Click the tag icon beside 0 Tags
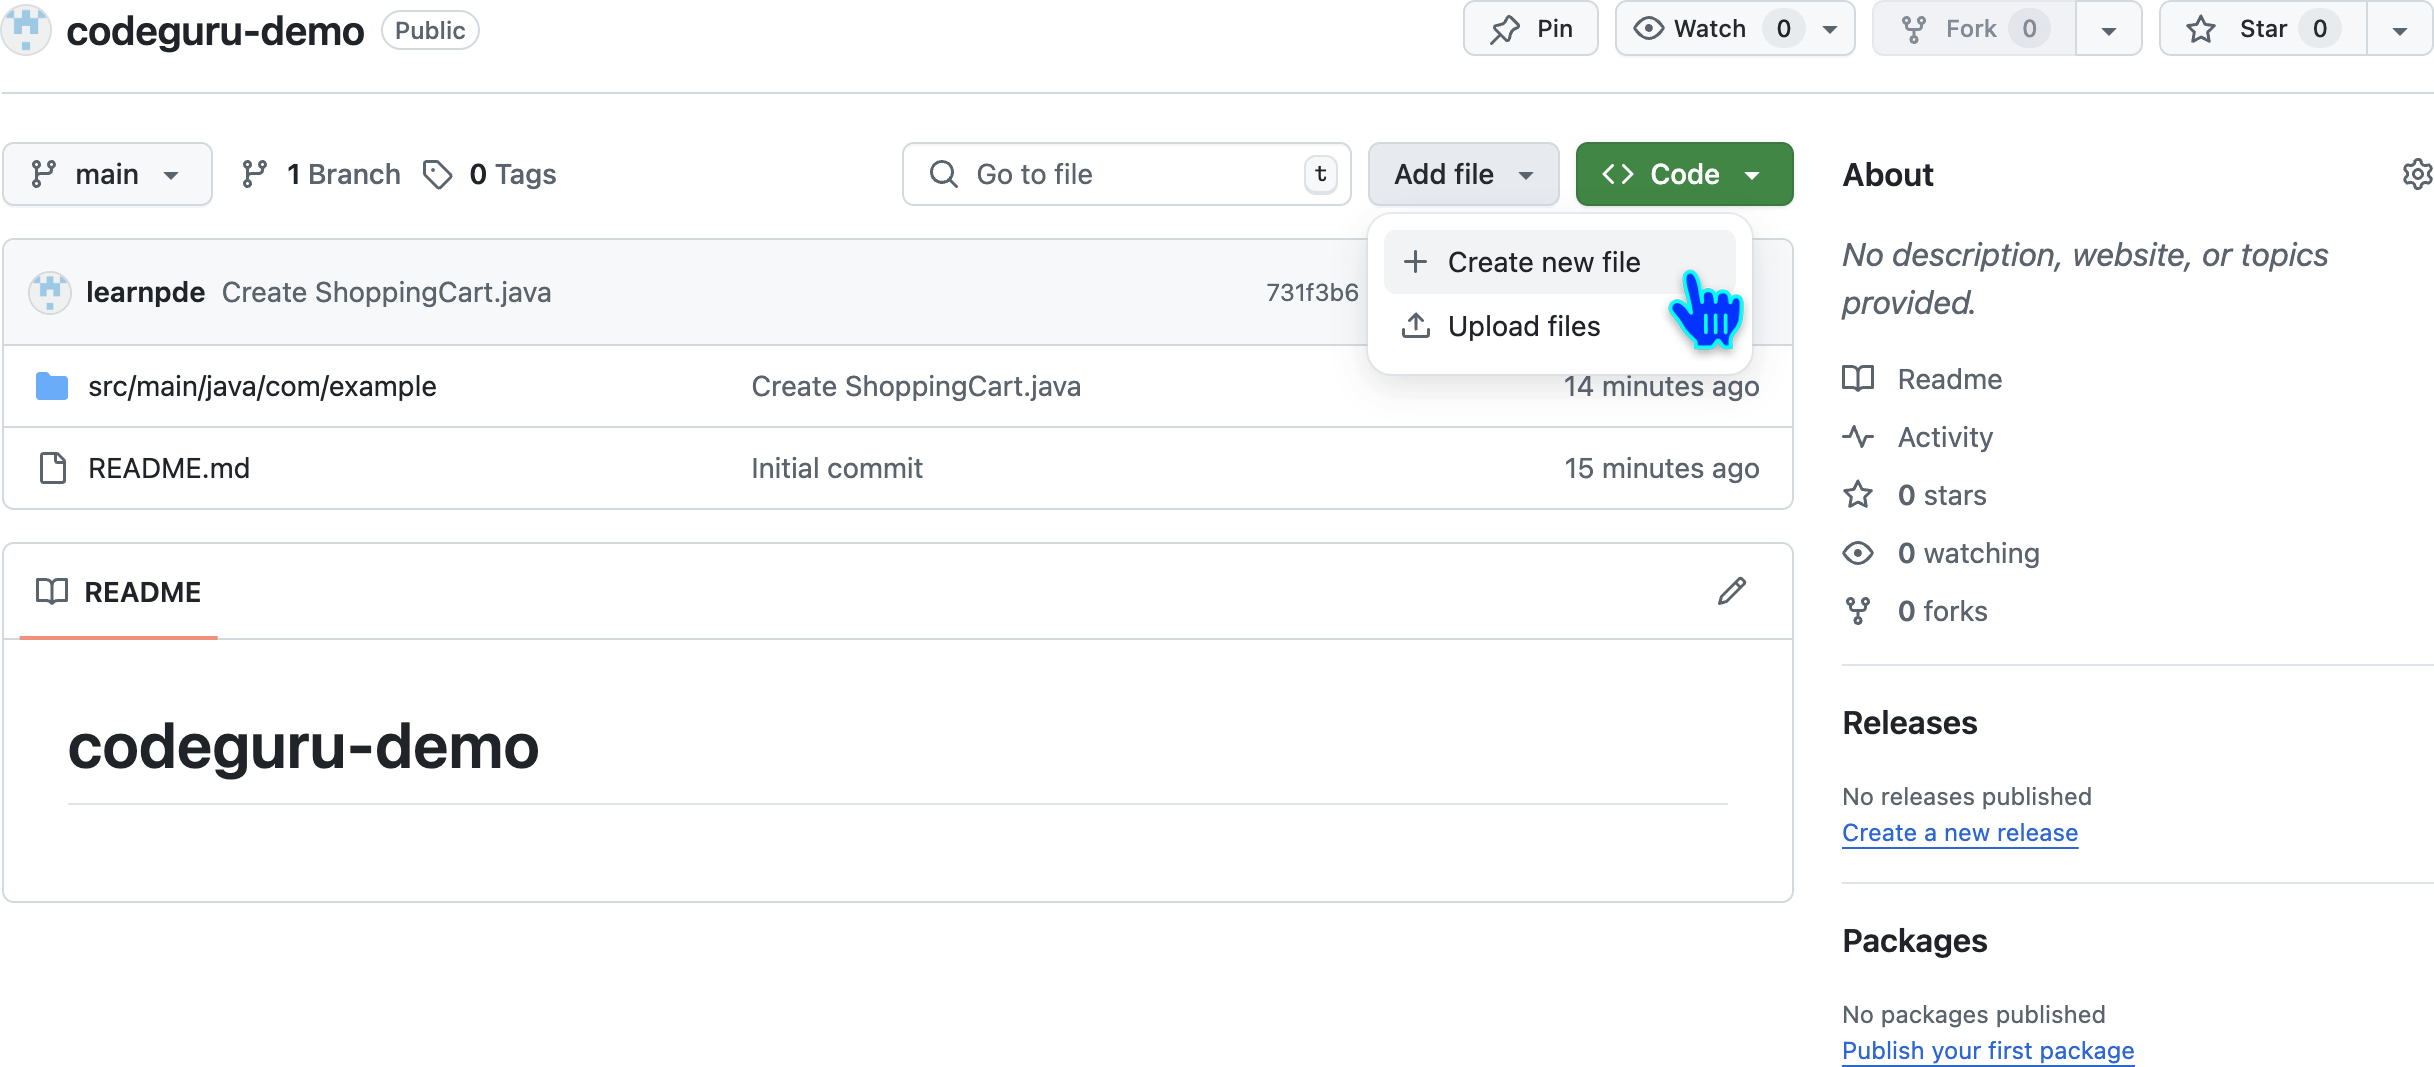 click(x=437, y=174)
